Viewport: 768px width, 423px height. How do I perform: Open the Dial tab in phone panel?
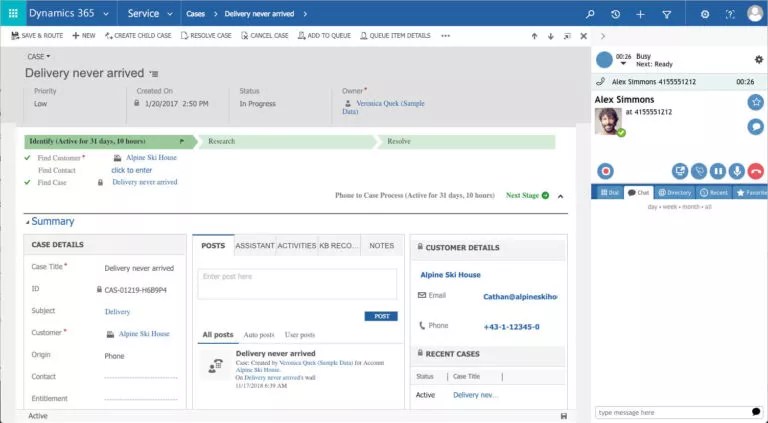tap(609, 192)
